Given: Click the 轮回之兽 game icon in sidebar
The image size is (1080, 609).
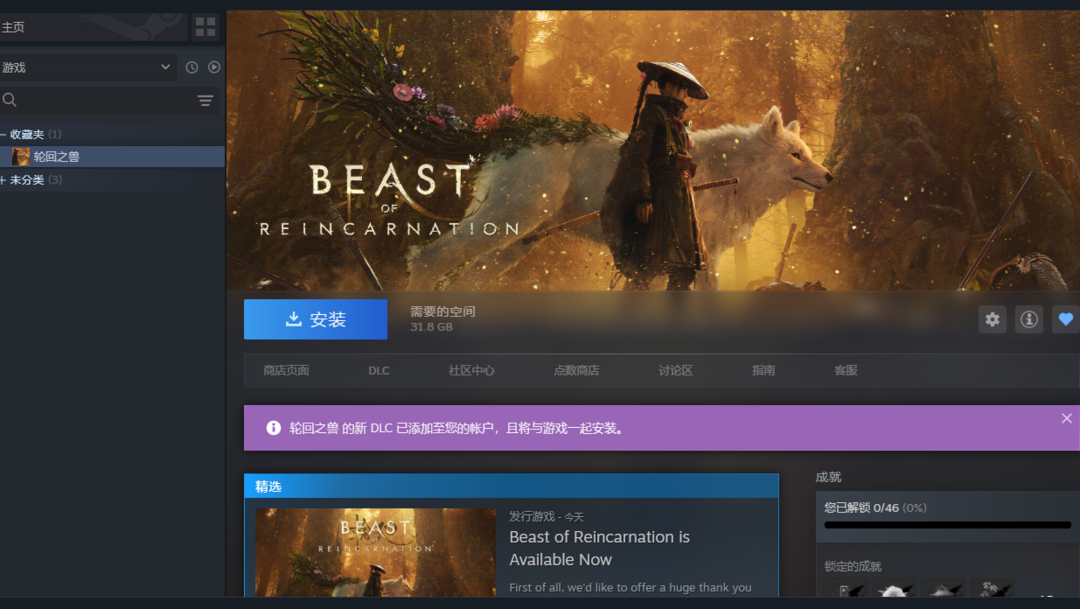Looking at the screenshot, I should point(21,156).
